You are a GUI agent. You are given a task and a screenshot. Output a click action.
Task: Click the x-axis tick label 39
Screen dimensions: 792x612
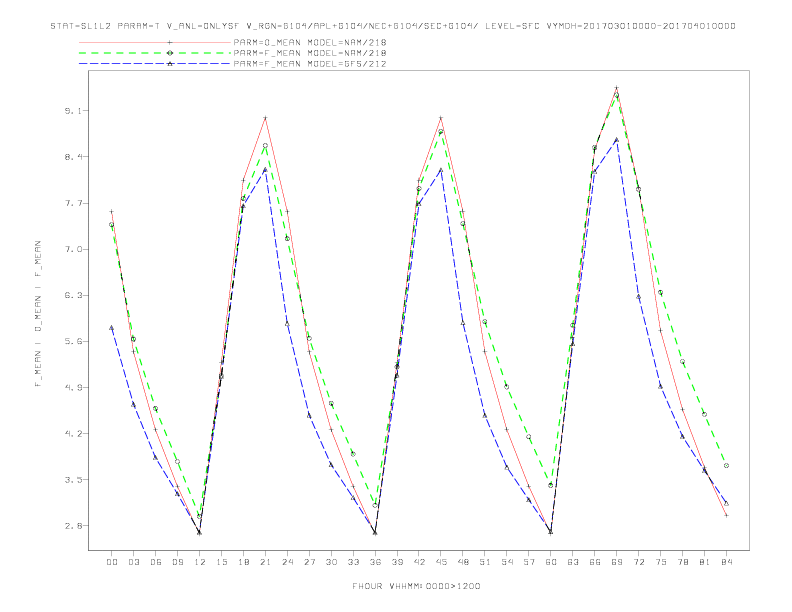tap(397, 562)
